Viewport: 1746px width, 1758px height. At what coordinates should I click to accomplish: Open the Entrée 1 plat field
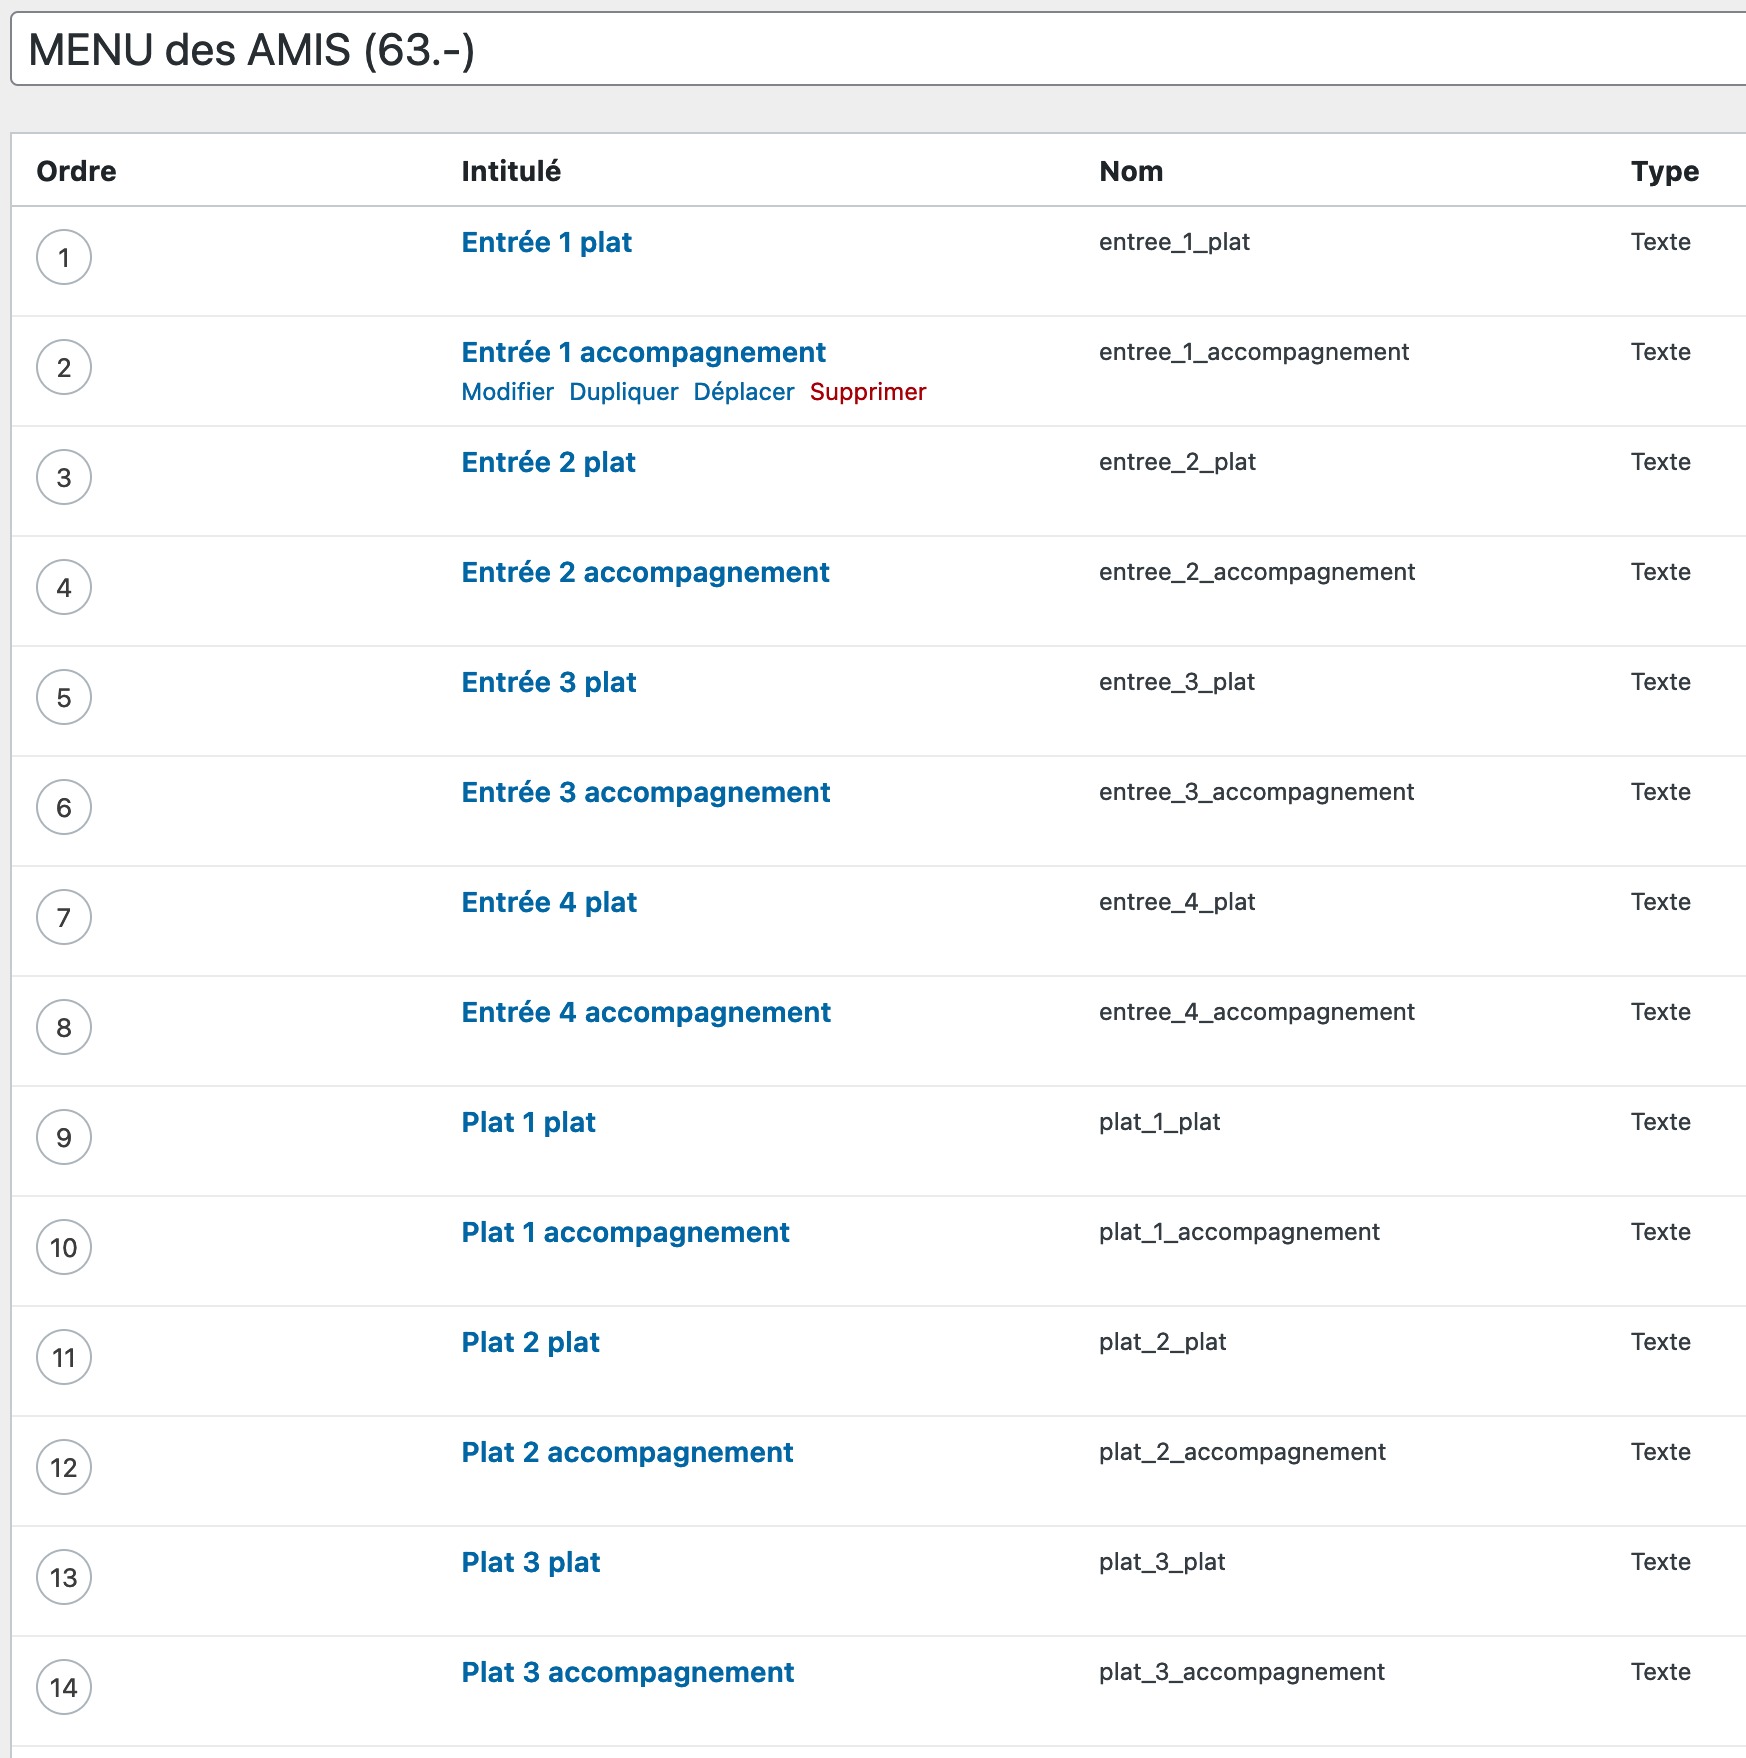tap(546, 243)
